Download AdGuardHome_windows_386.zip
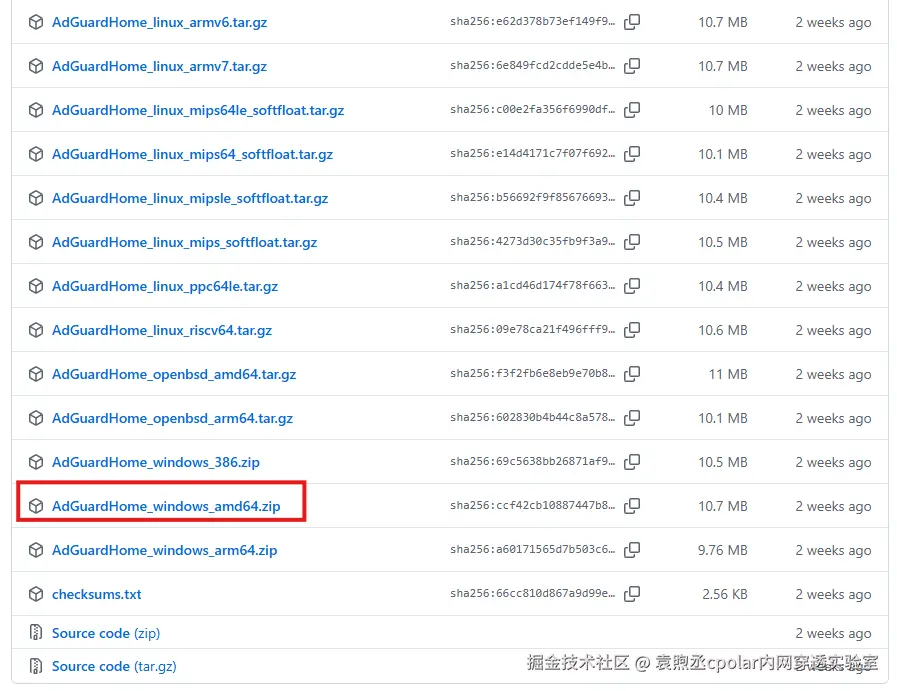897x691 pixels. tap(156, 462)
